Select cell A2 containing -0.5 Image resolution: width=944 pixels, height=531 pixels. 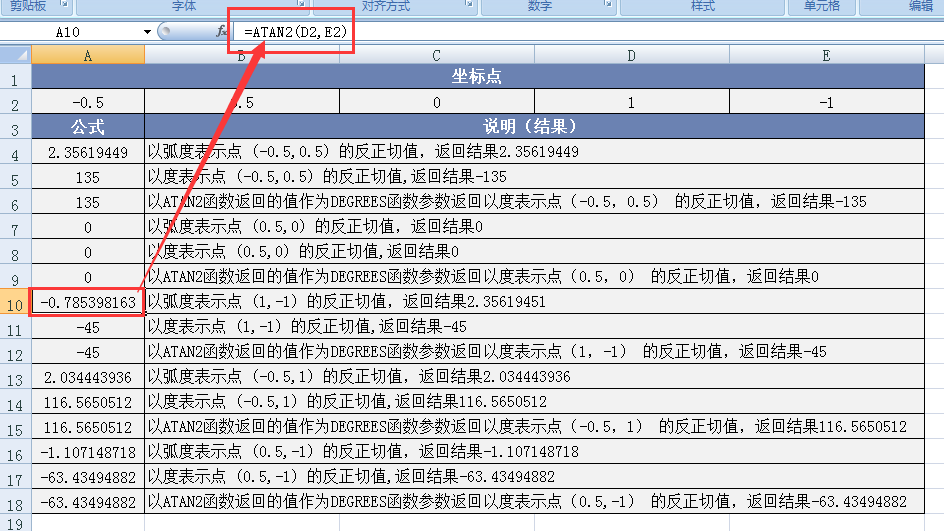click(x=88, y=102)
